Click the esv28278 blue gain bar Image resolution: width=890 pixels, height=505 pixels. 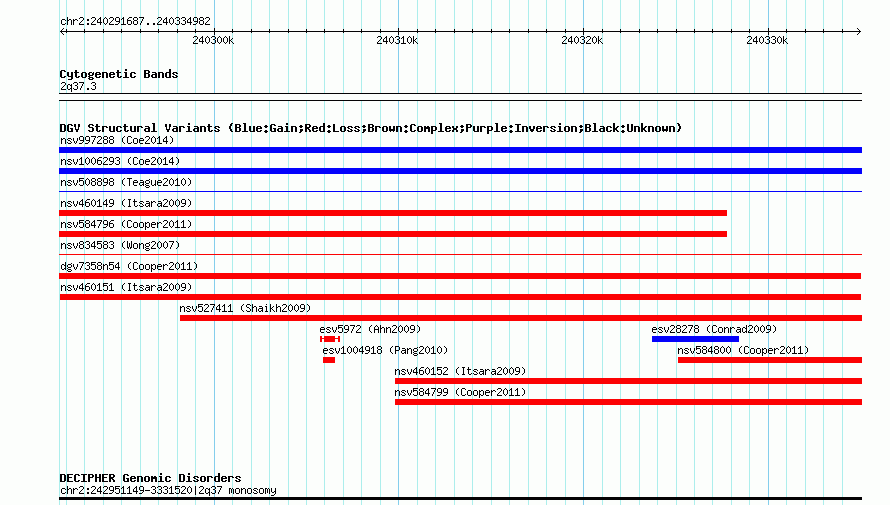[695, 339]
